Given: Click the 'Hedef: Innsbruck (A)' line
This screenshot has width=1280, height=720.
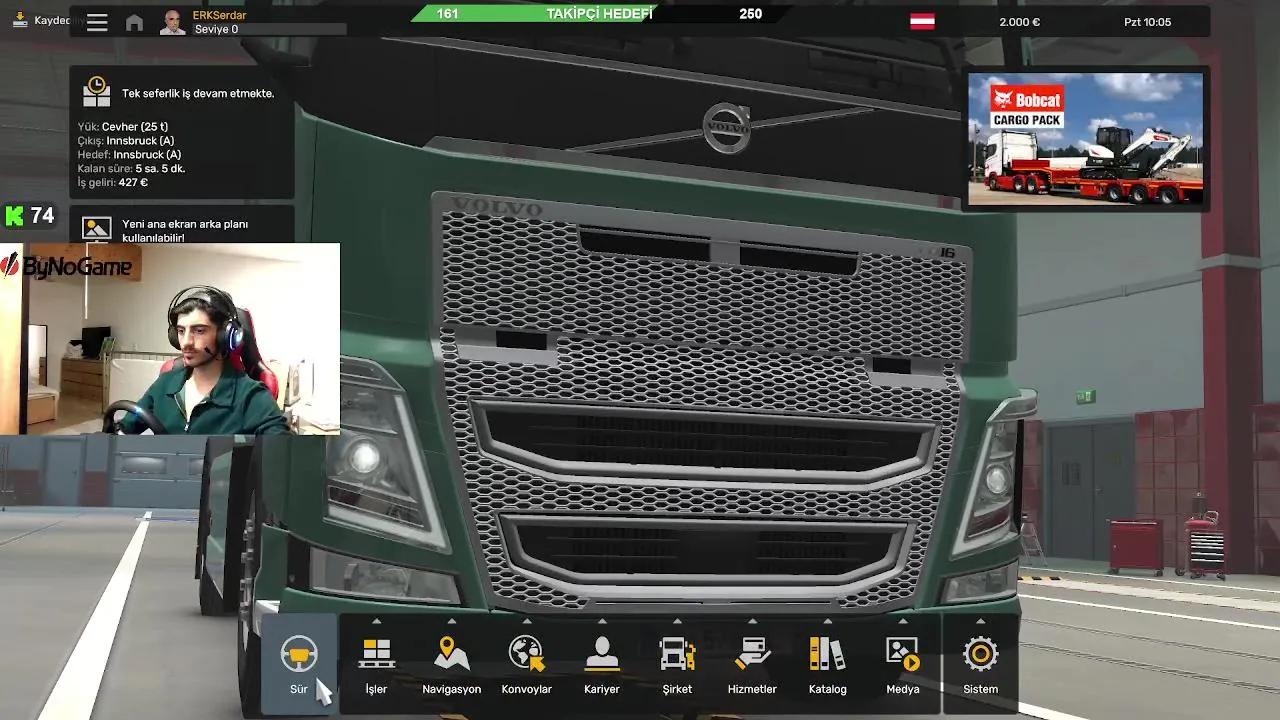Looking at the screenshot, I should click(130, 155).
